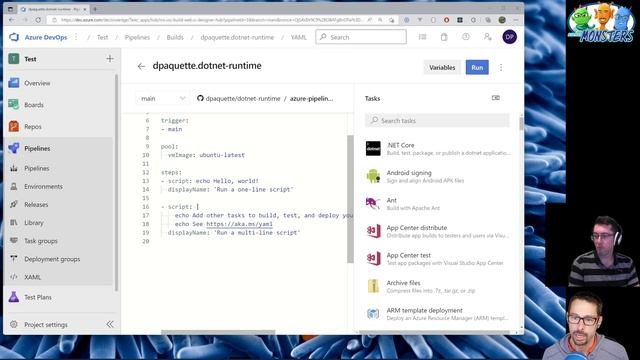The image size is (640, 360).
Task: Click the Builds breadcrumb link
Action: pyautogui.click(x=175, y=37)
